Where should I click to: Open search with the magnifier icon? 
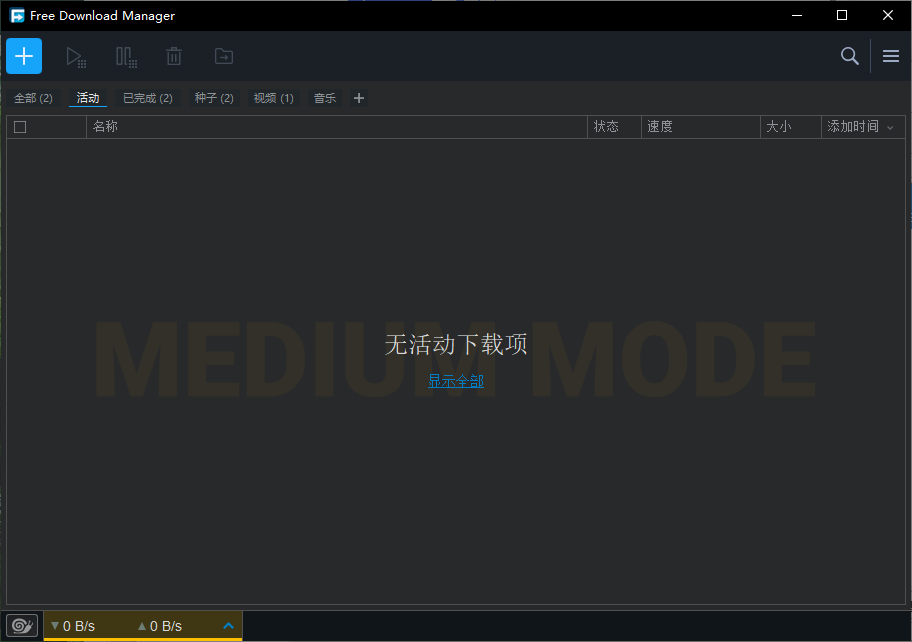point(849,56)
